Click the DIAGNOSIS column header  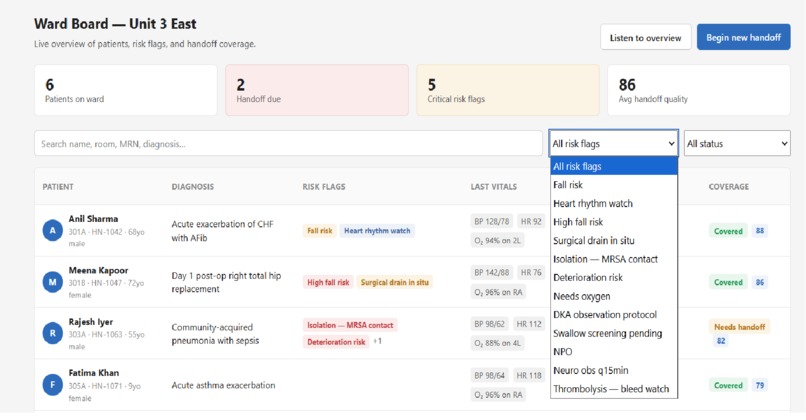[x=193, y=187]
